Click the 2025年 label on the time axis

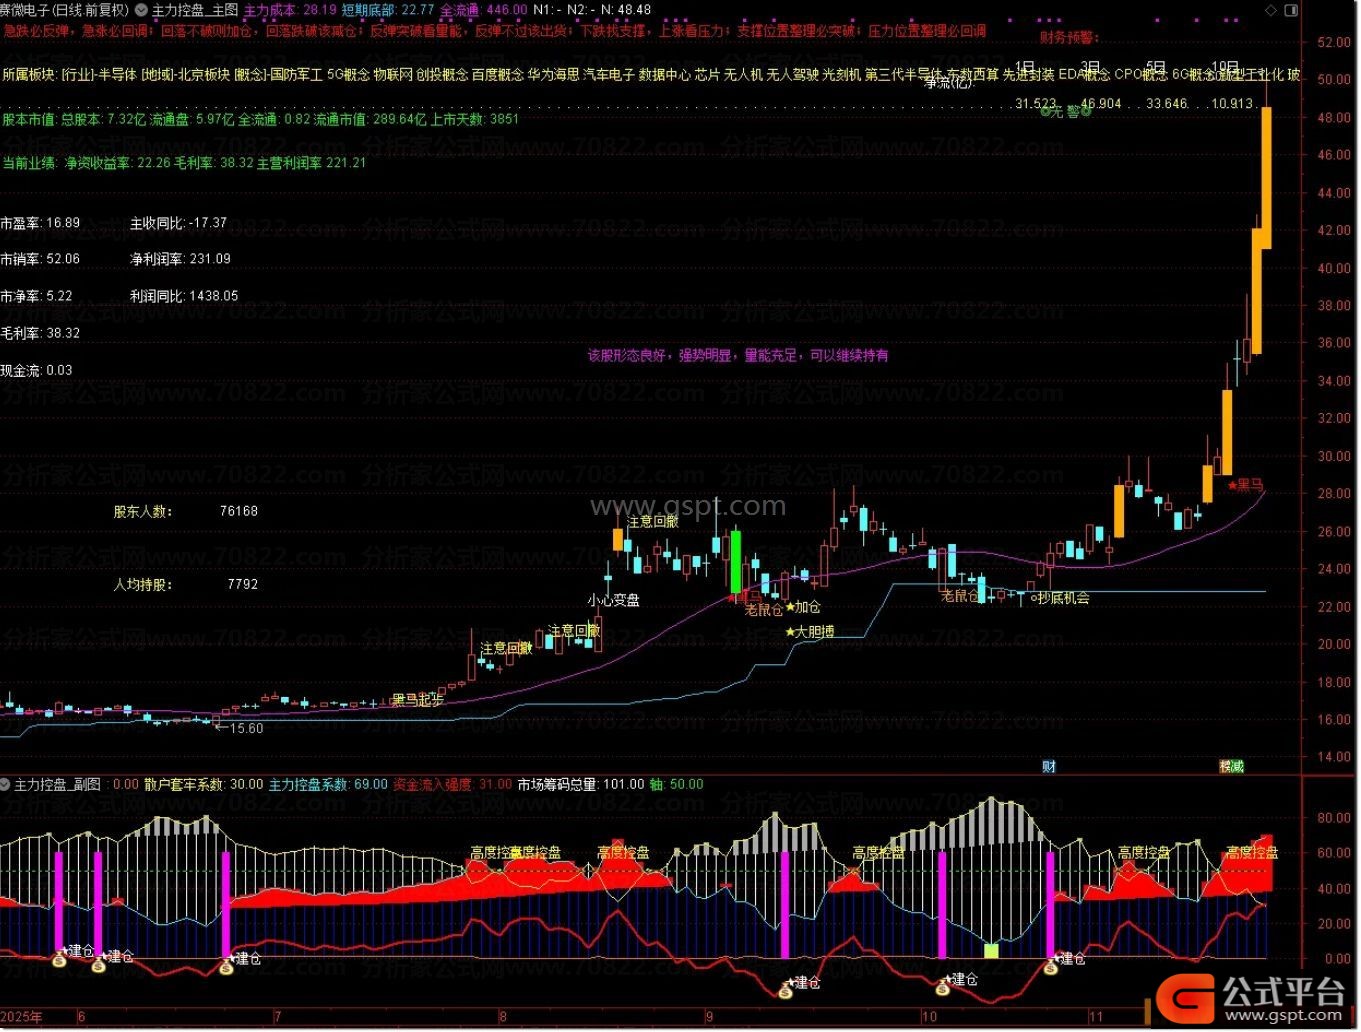tap(22, 1016)
